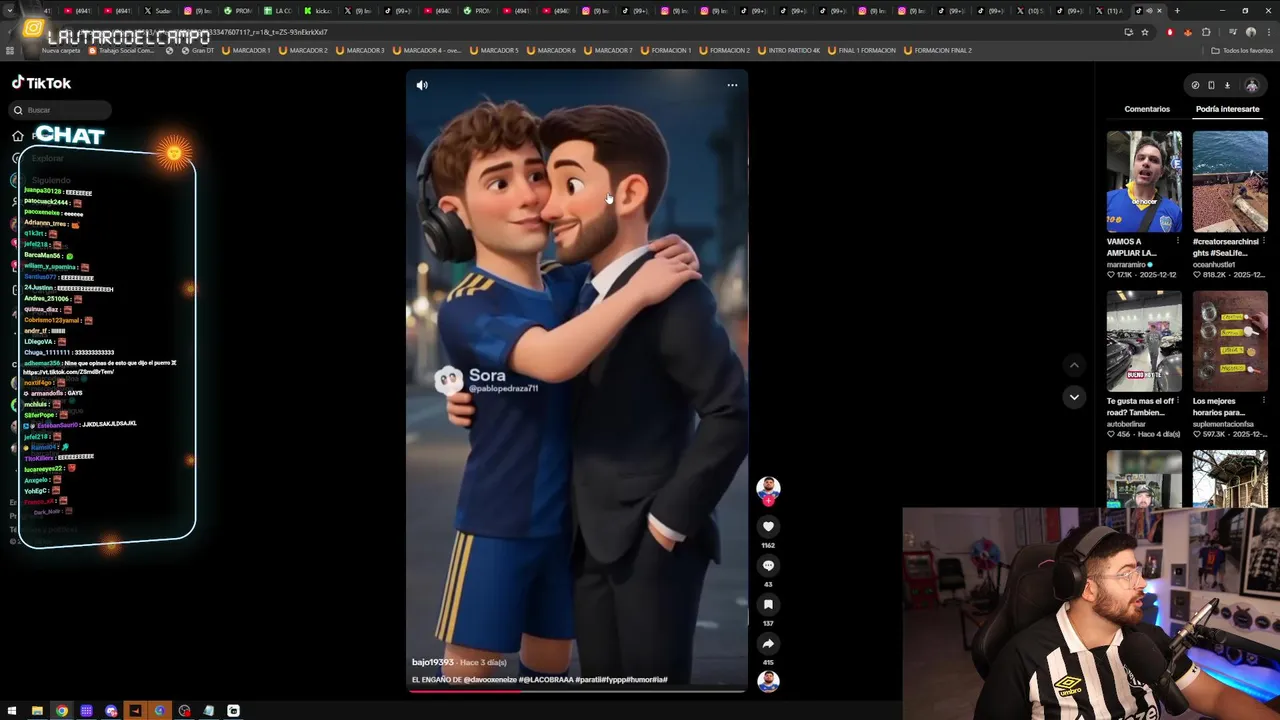Open the sound disc avatar below share

[x=768, y=681]
